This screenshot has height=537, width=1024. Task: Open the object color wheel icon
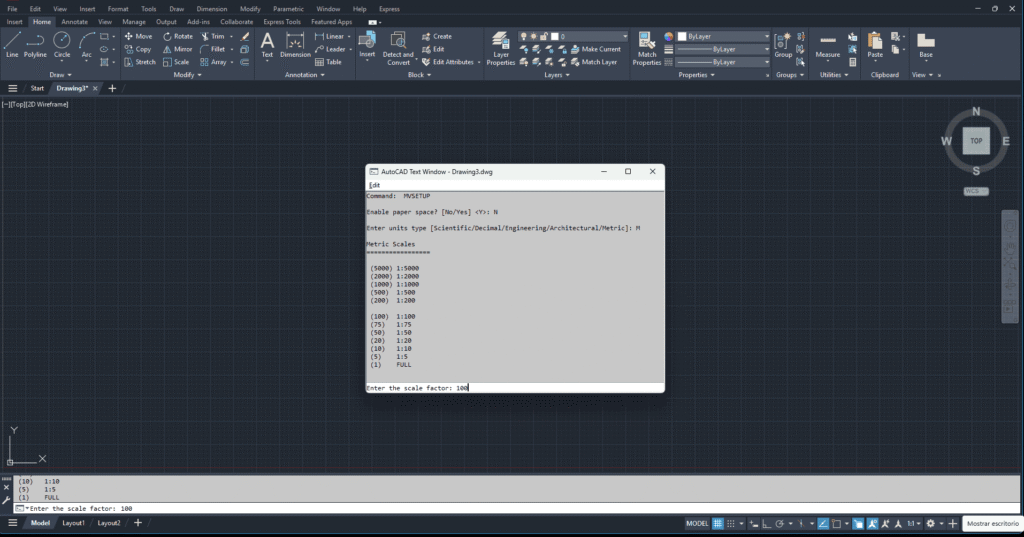(668, 37)
